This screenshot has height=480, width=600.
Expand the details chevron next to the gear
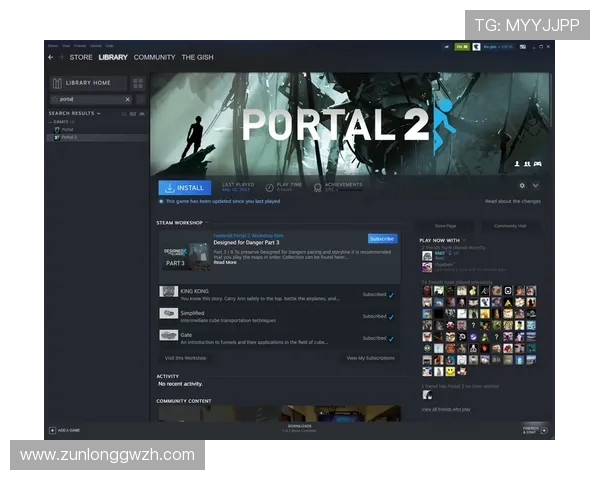click(x=536, y=186)
